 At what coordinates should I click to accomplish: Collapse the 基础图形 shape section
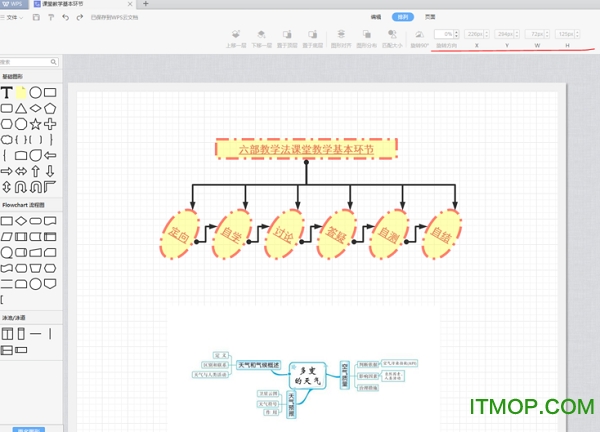[16, 76]
